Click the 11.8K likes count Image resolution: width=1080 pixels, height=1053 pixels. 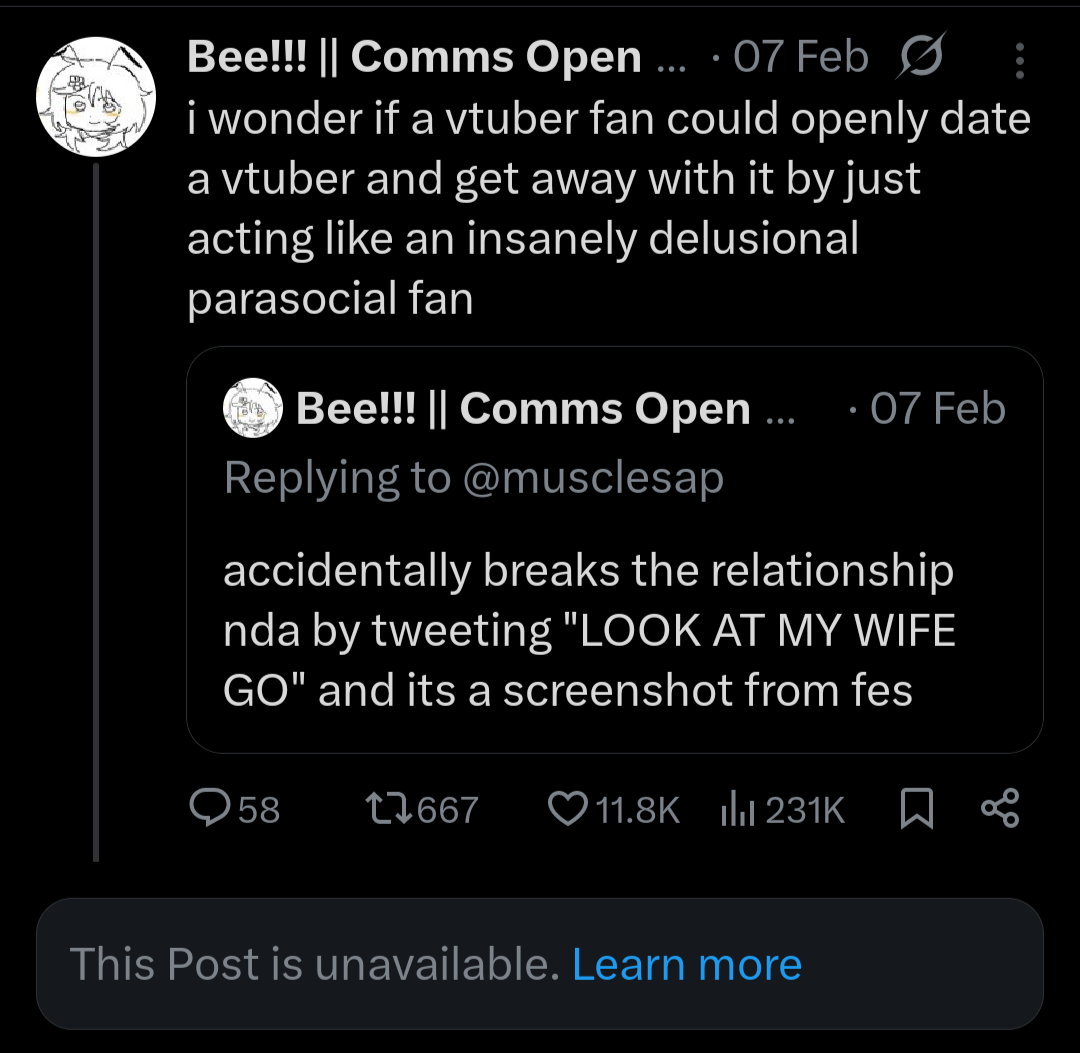pos(637,809)
